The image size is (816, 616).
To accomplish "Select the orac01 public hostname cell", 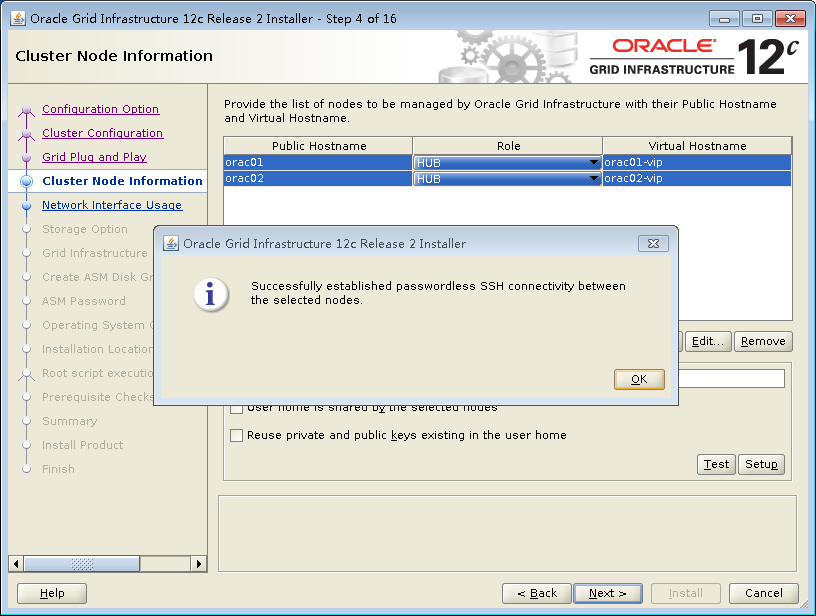I will (x=318, y=162).
